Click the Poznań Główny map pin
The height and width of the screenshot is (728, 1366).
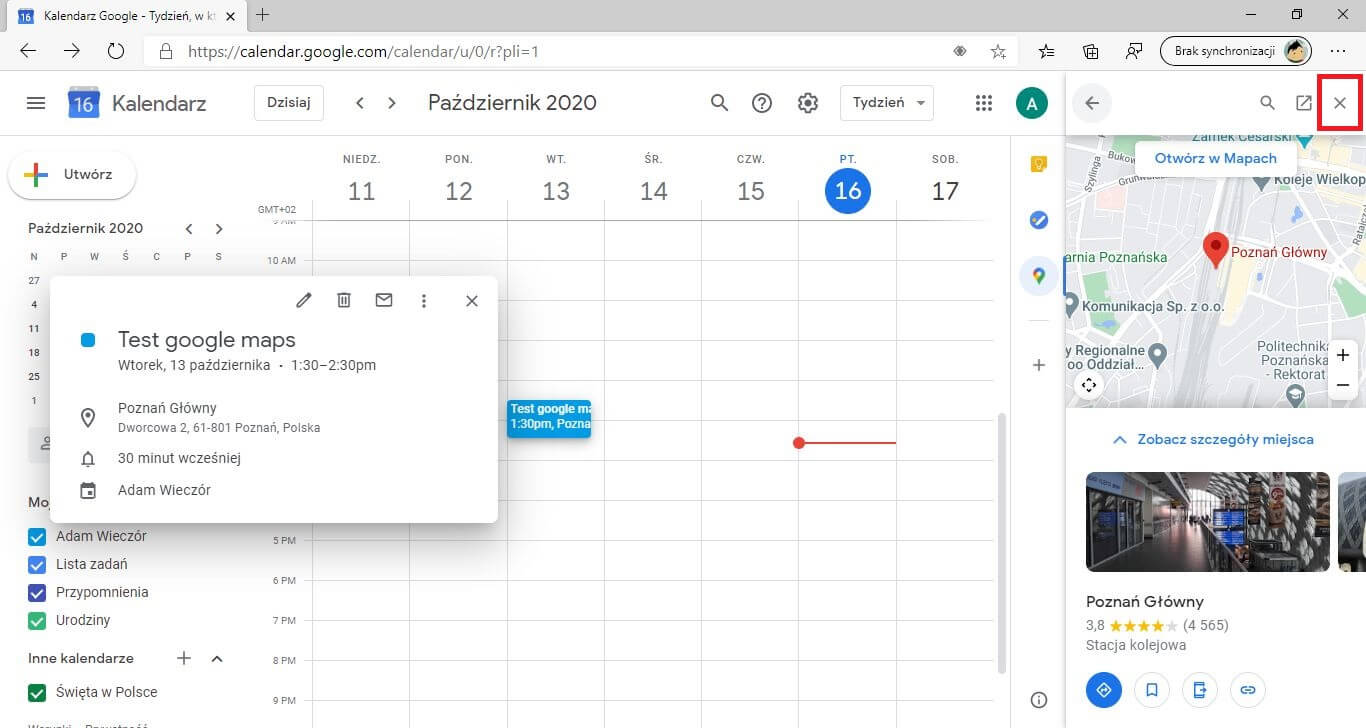(1216, 250)
